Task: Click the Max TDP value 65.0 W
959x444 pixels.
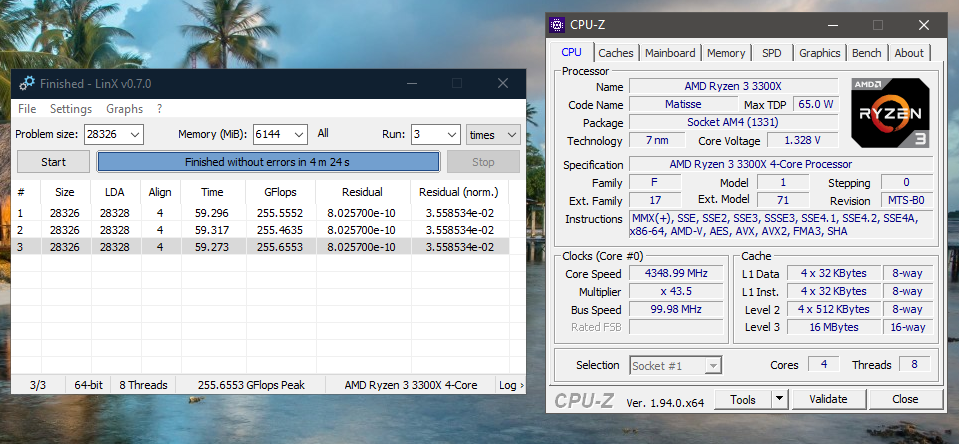Action: pyautogui.click(x=816, y=104)
